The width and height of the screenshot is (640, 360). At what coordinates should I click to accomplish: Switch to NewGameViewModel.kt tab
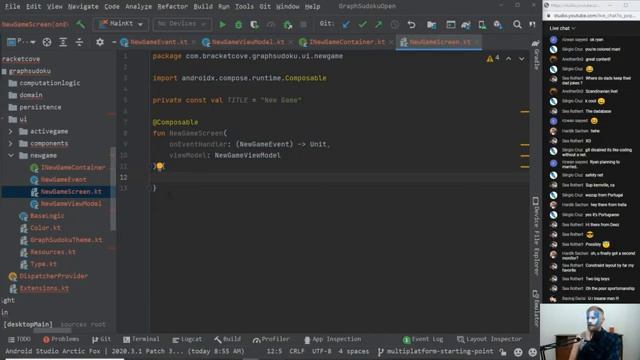[247, 42]
